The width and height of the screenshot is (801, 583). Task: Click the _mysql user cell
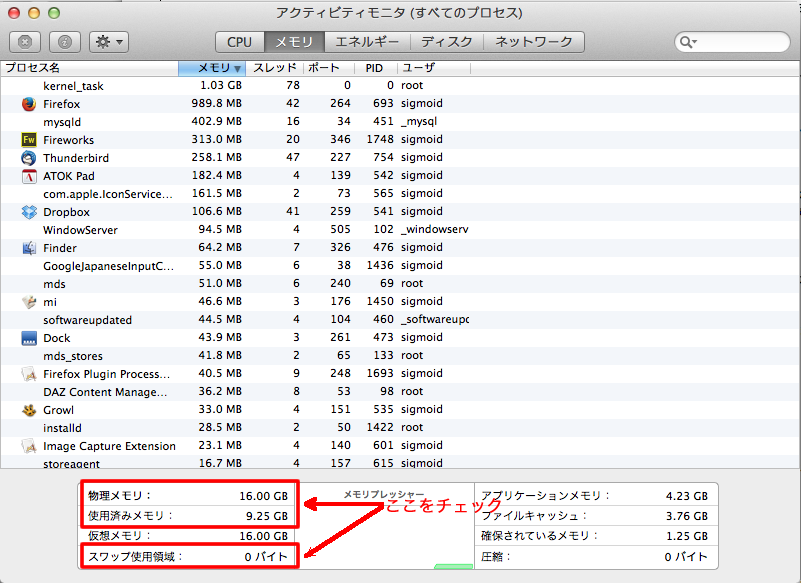click(x=419, y=122)
